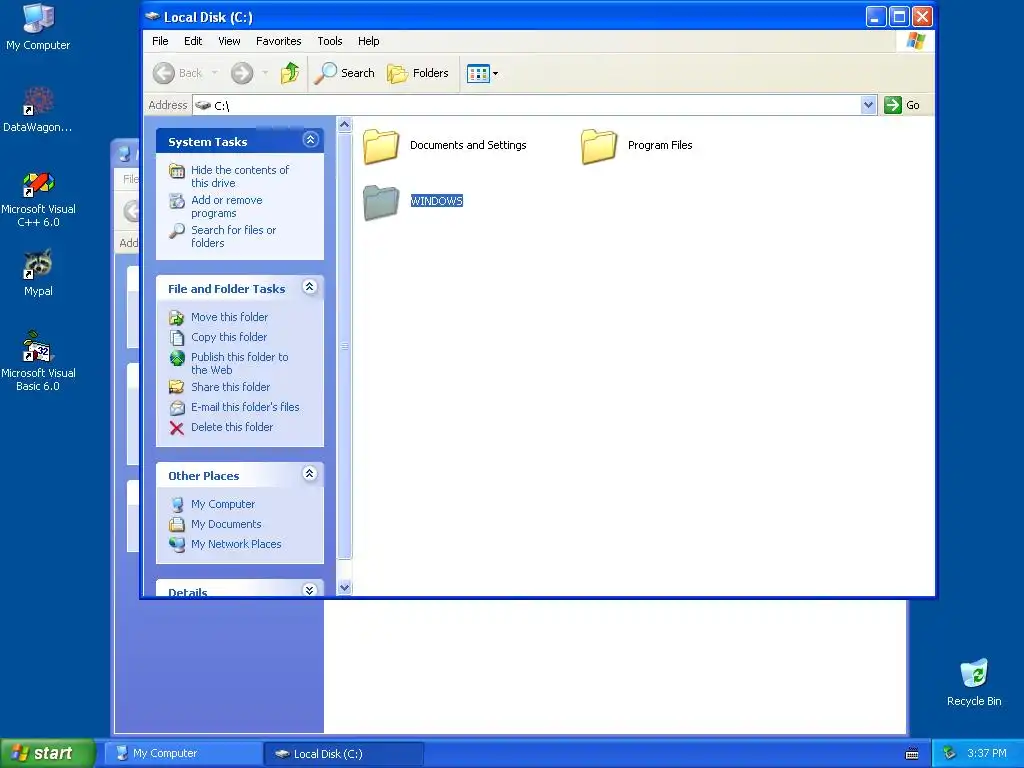Screen dimensions: 1024x768
Task: Open the Back history dropdown arrow
Action: 214,73
